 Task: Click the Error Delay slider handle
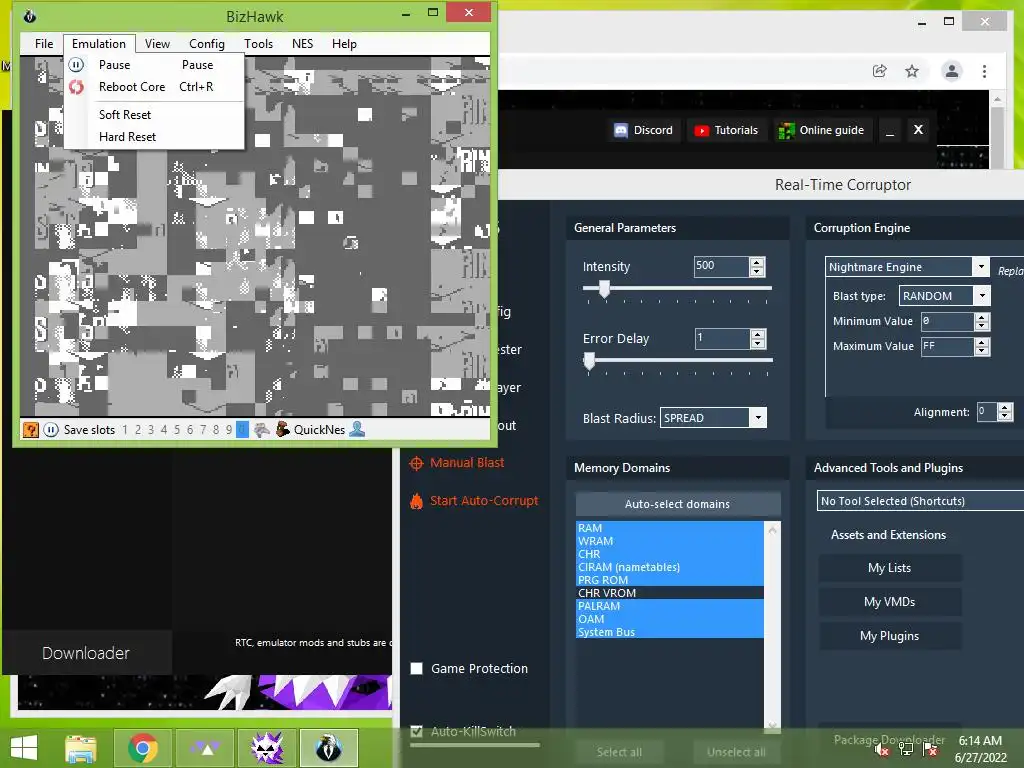coord(589,360)
